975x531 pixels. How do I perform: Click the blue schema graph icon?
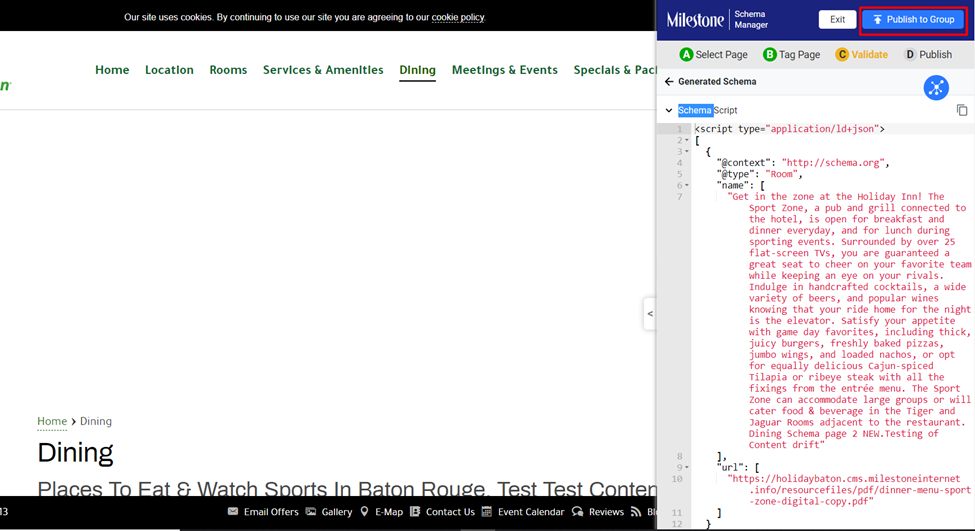tap(936, 88)
